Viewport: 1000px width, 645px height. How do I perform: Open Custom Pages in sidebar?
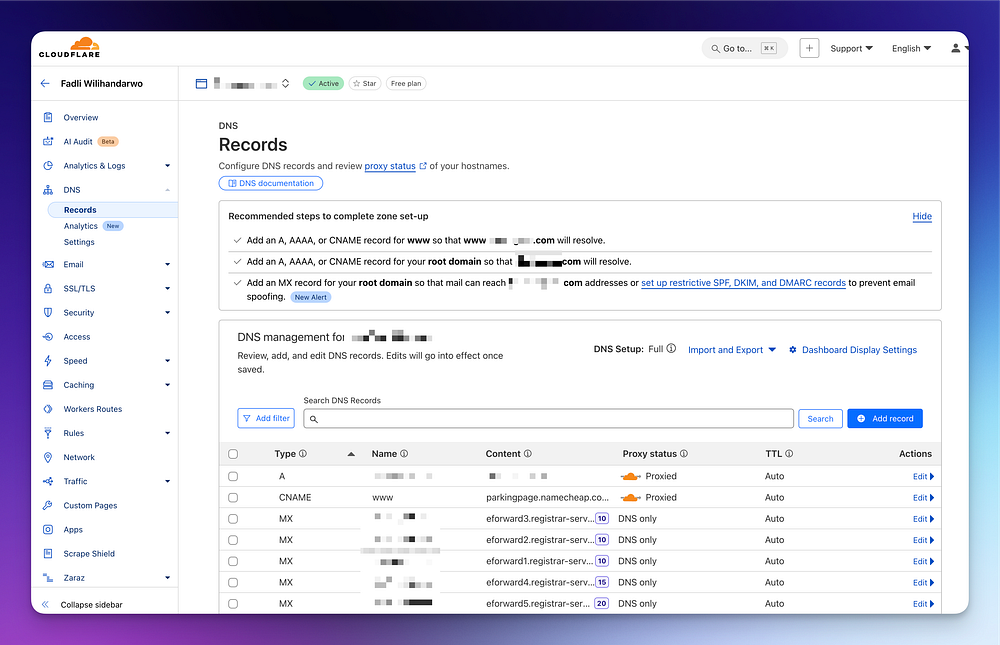(91, 505)
